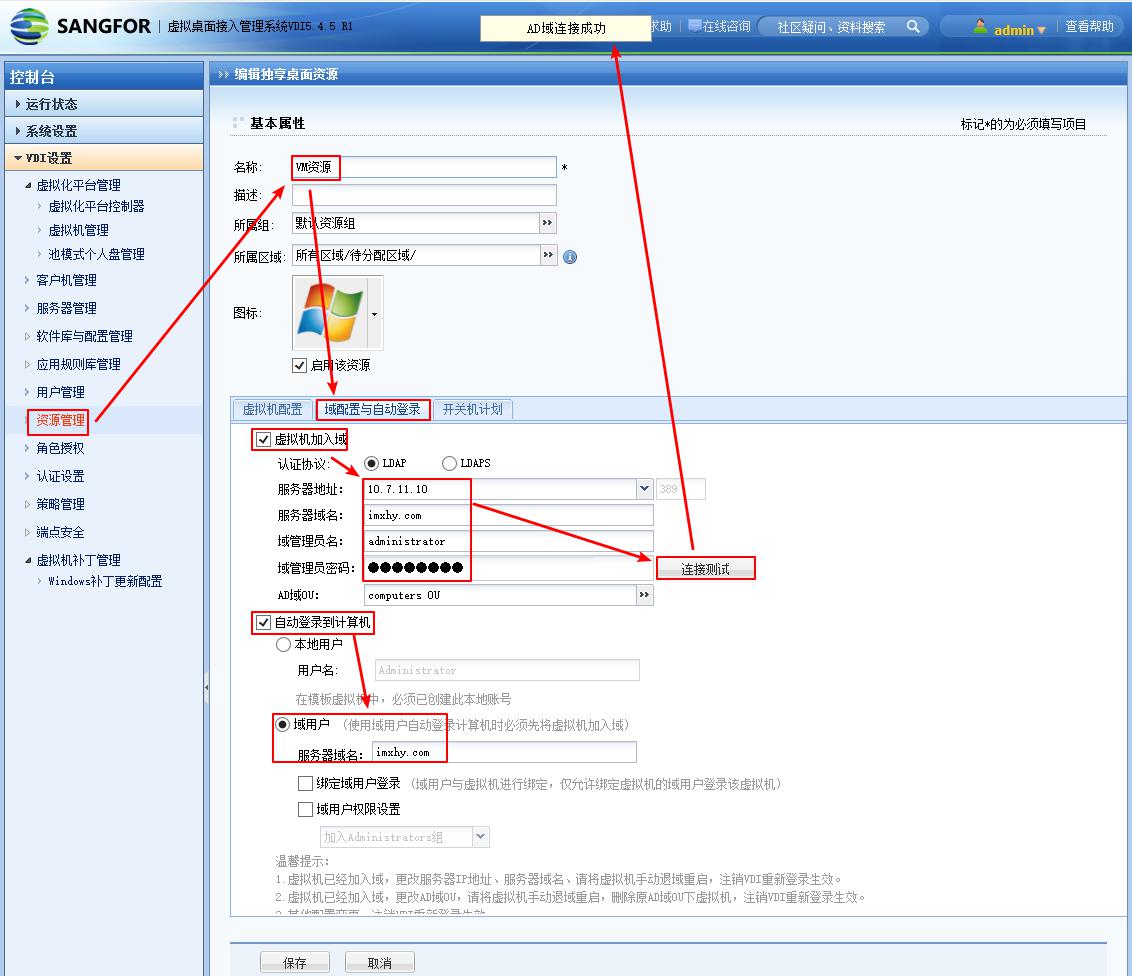The image size is (1132, 976).
Task: Open the 服务器地址 dropdown arrow
Action: pyautogui.click(x=644, y=489)
